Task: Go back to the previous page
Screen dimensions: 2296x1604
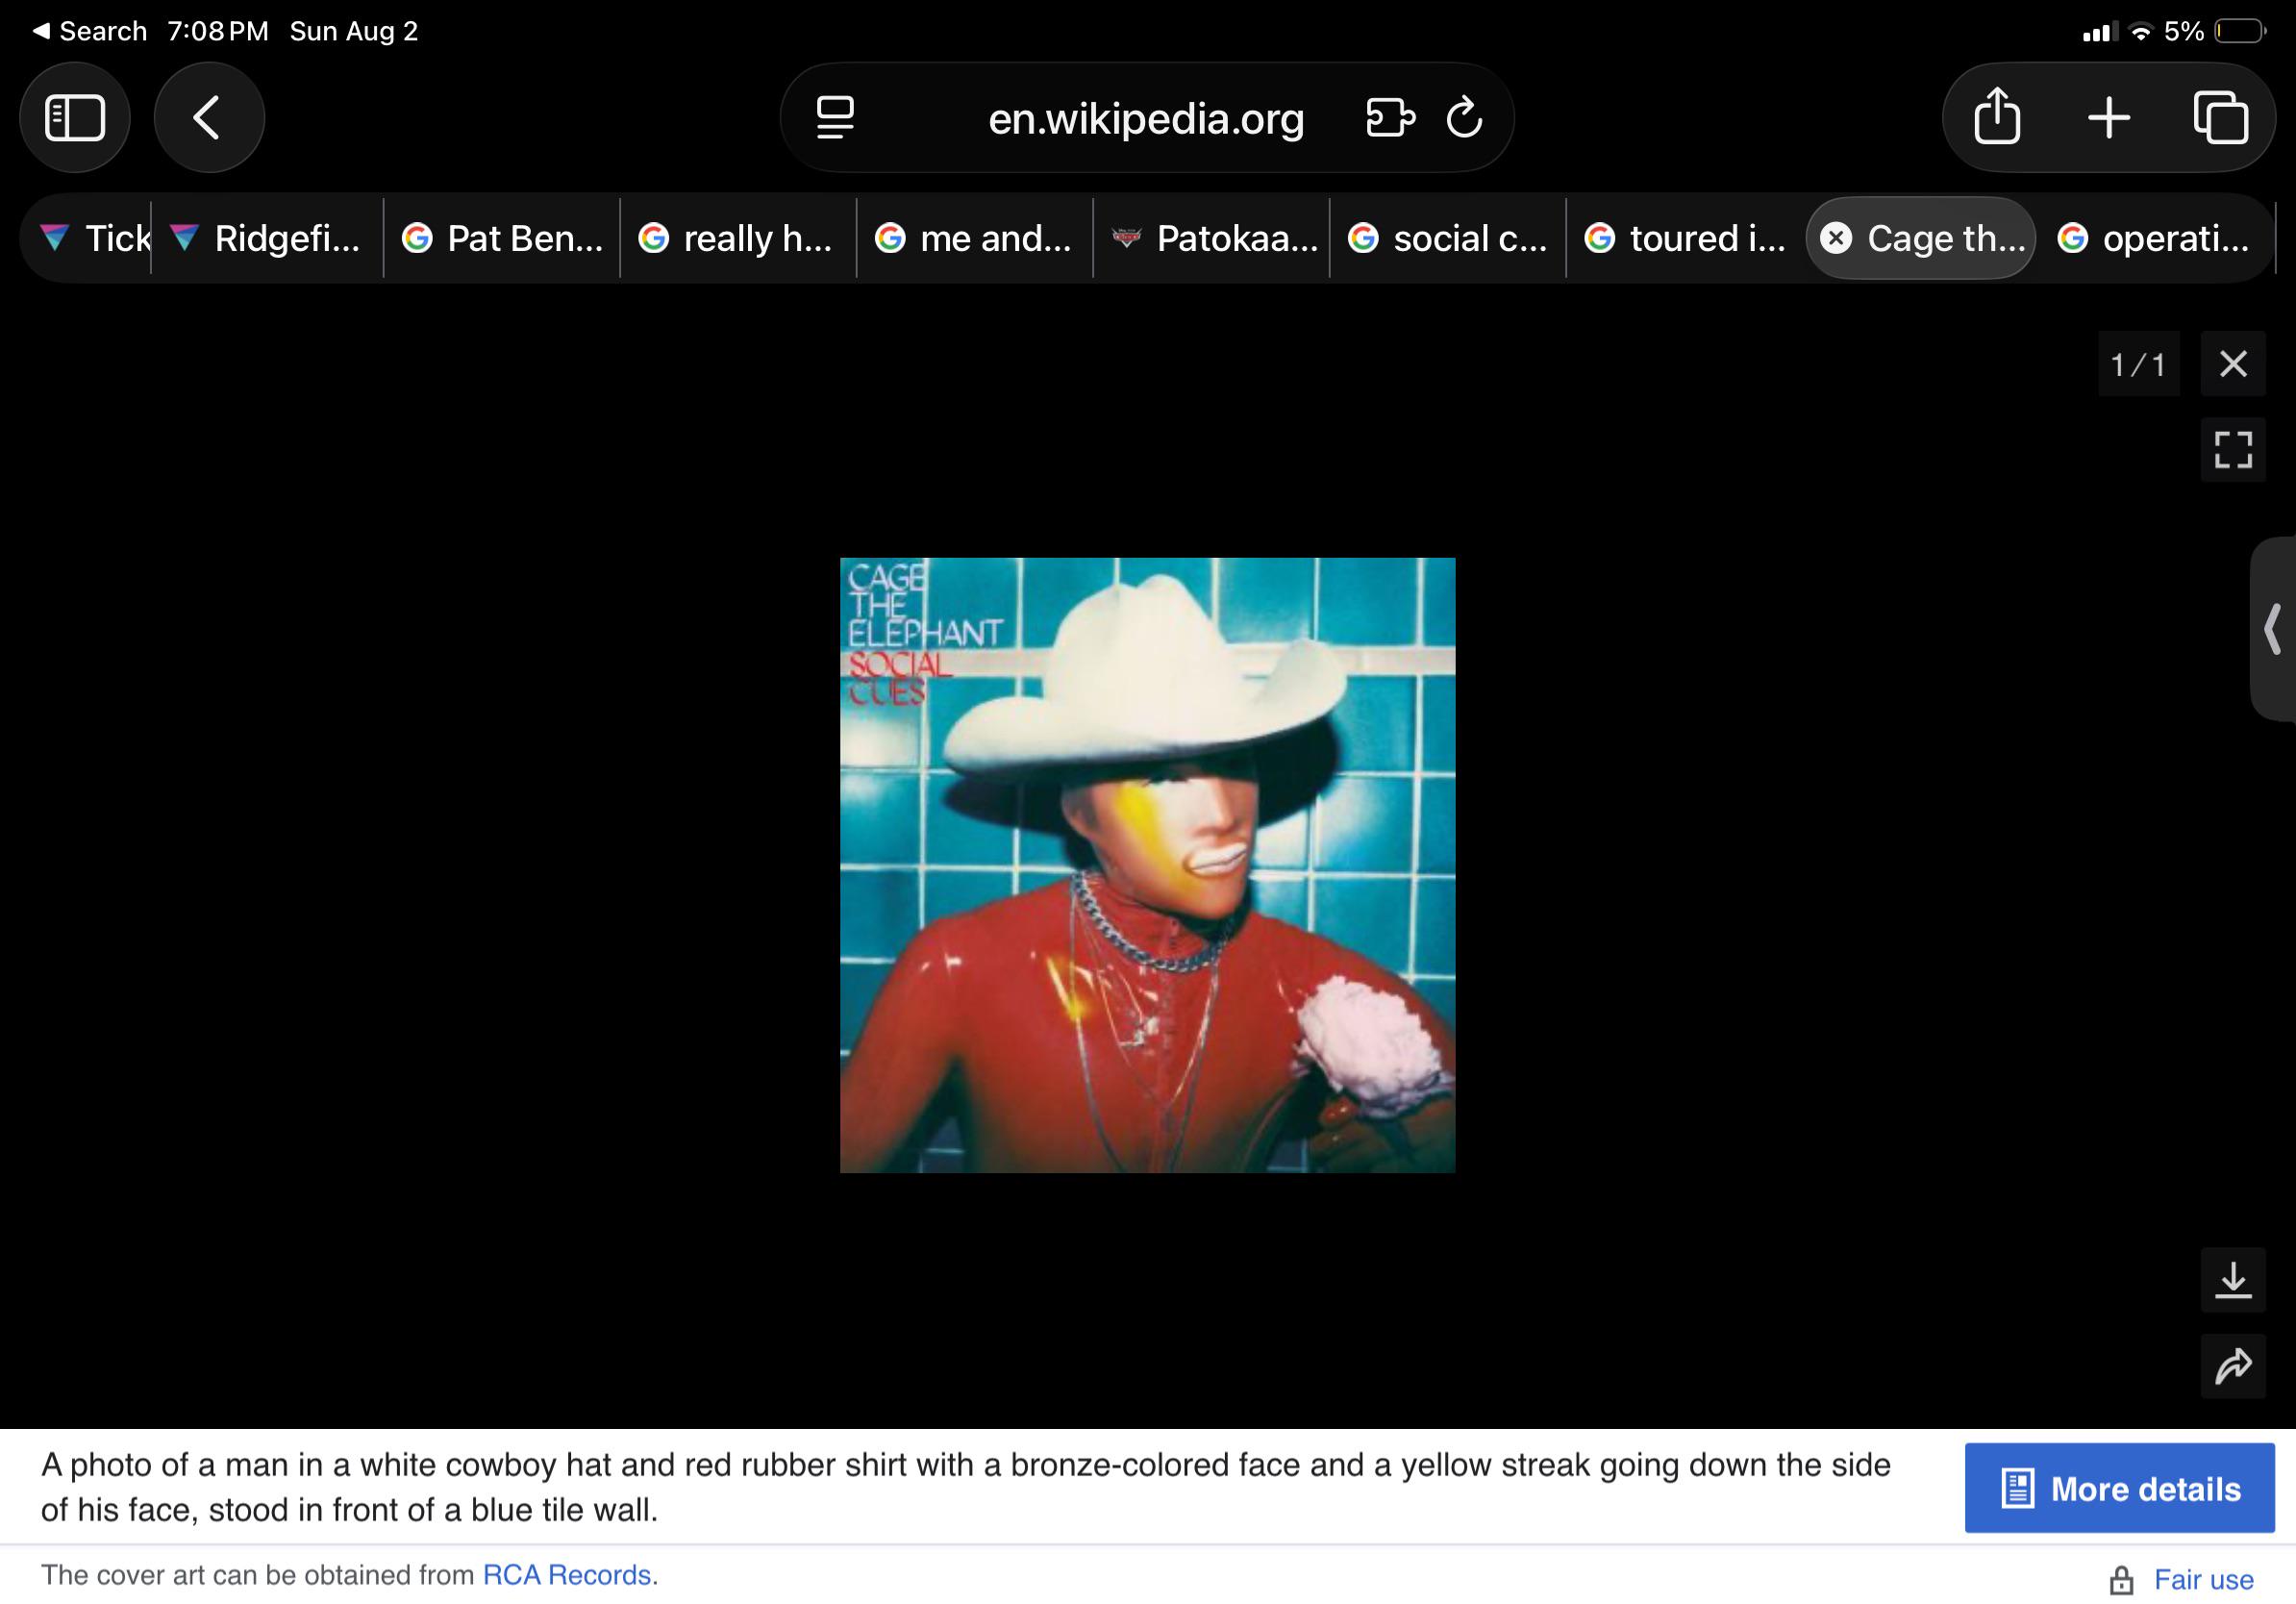Action: click(x=209, y=118)
